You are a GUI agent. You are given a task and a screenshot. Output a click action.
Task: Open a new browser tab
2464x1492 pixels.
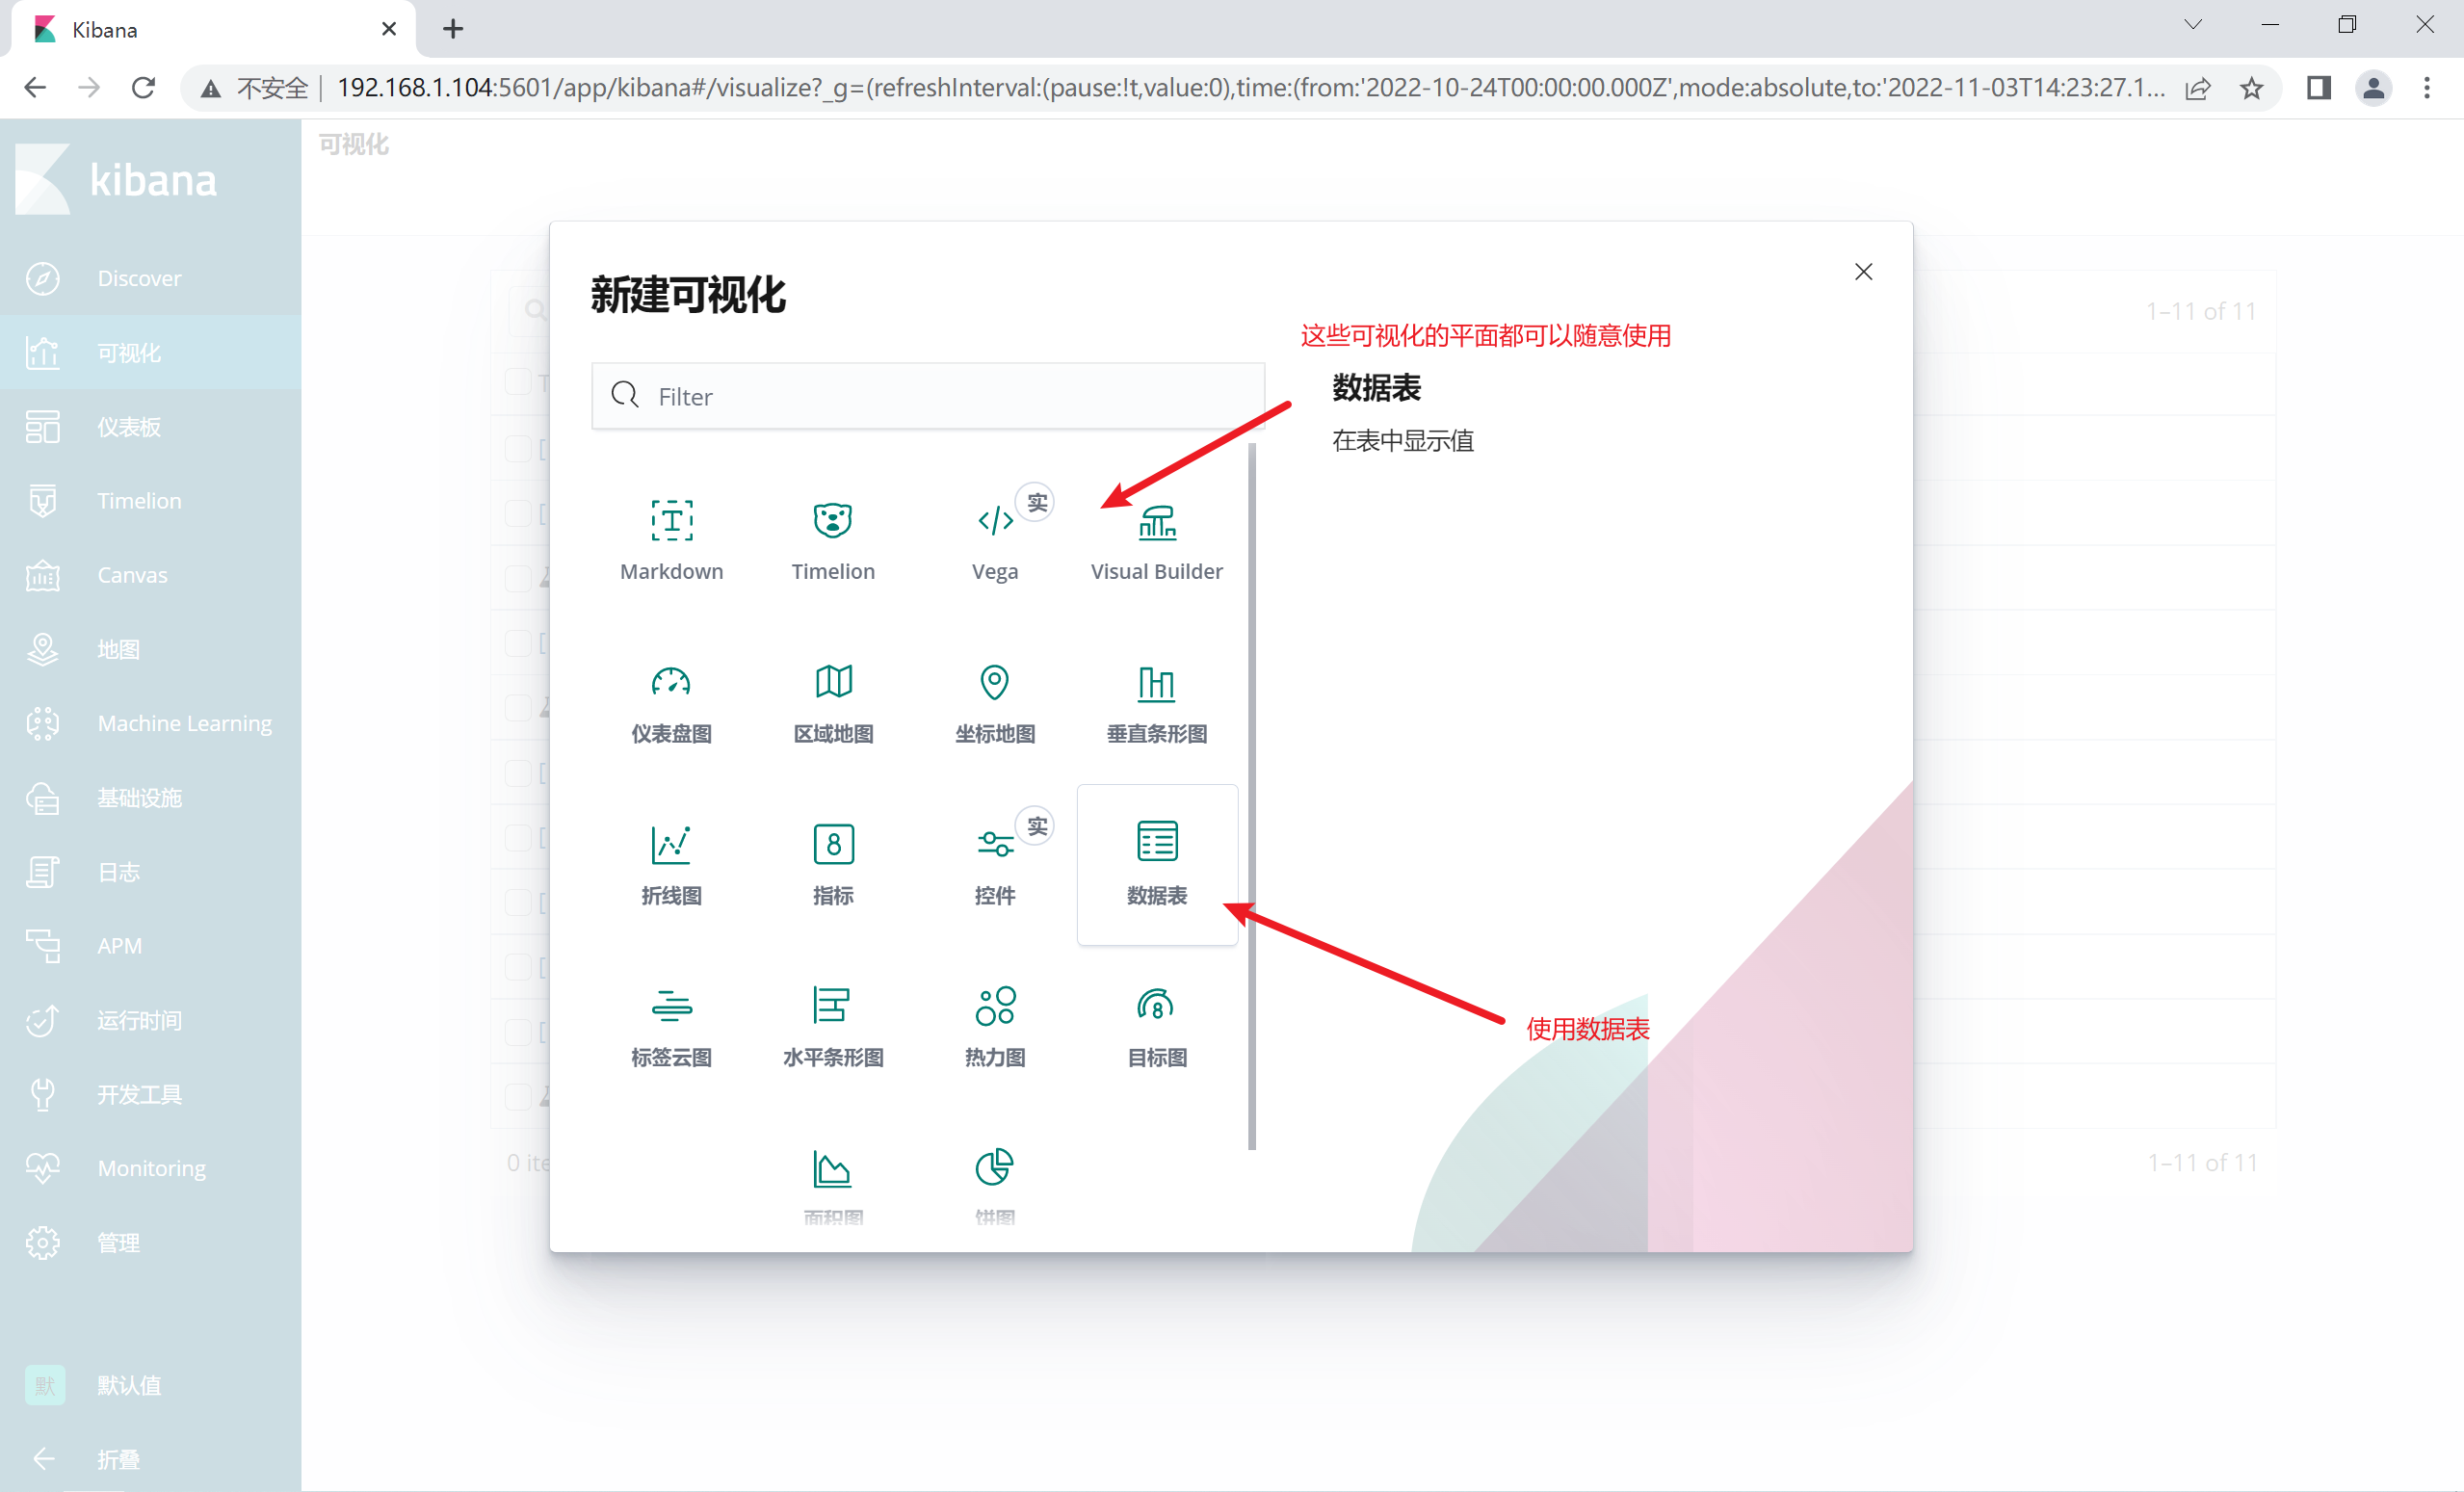[x=453, y=29]
